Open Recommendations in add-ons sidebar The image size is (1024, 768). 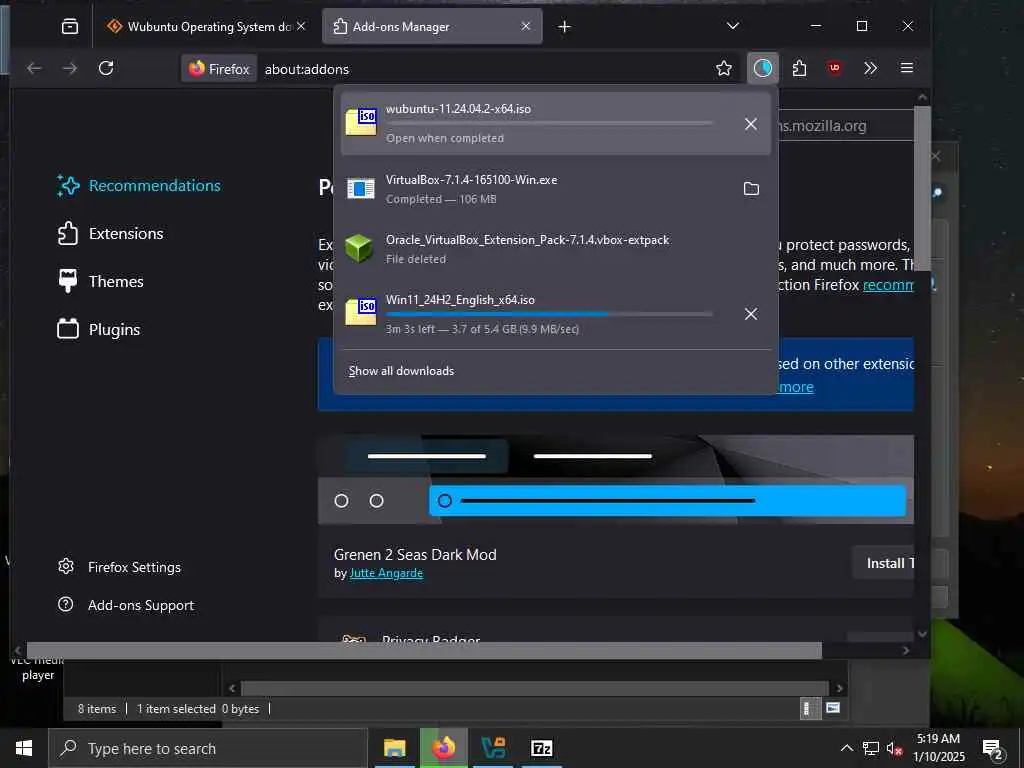pos(139,185)
